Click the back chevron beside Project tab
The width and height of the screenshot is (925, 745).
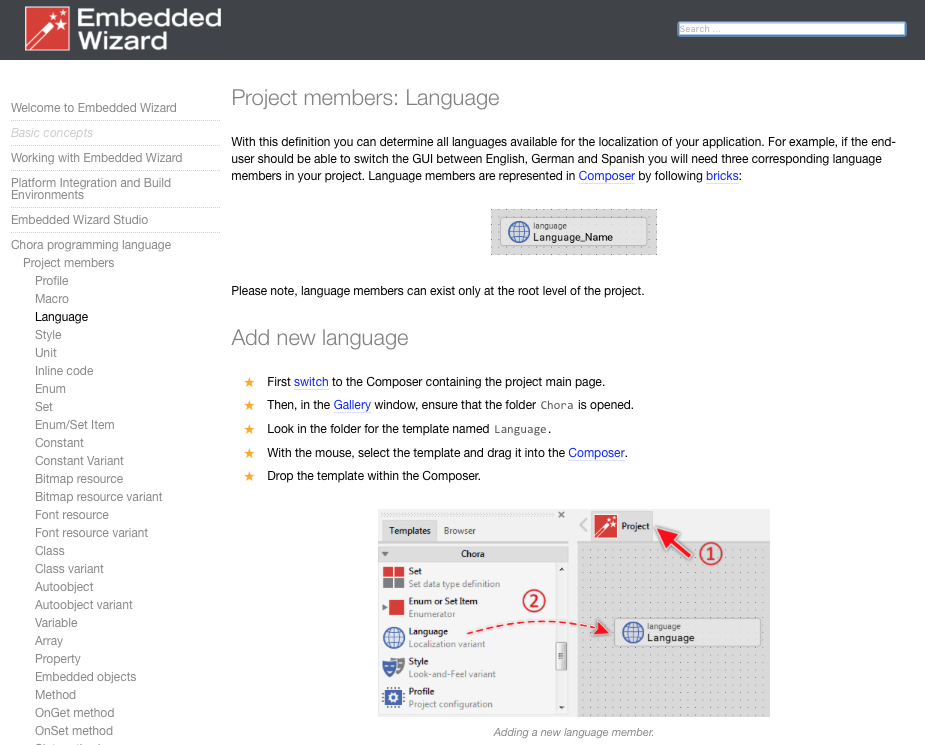584,525
